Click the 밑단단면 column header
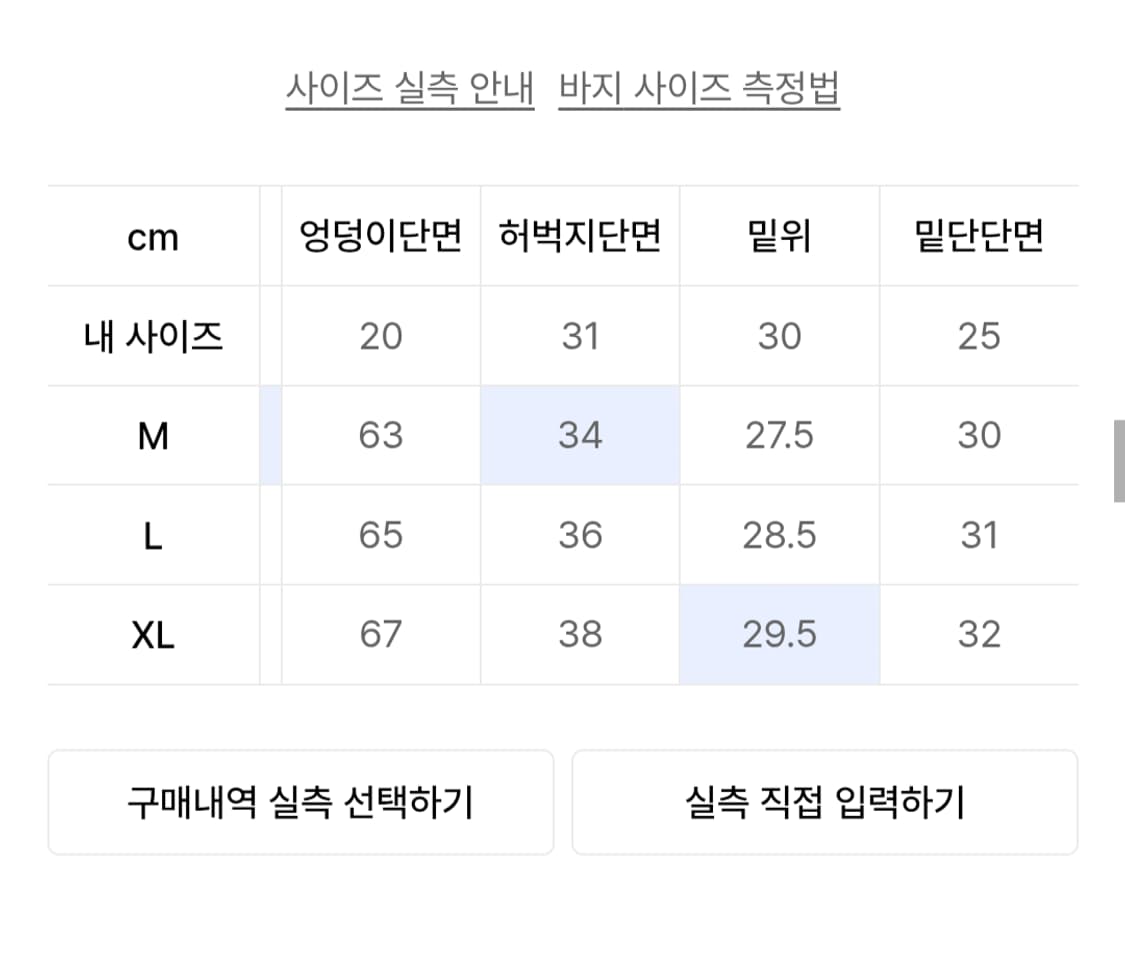 click(x=979, y=237)
